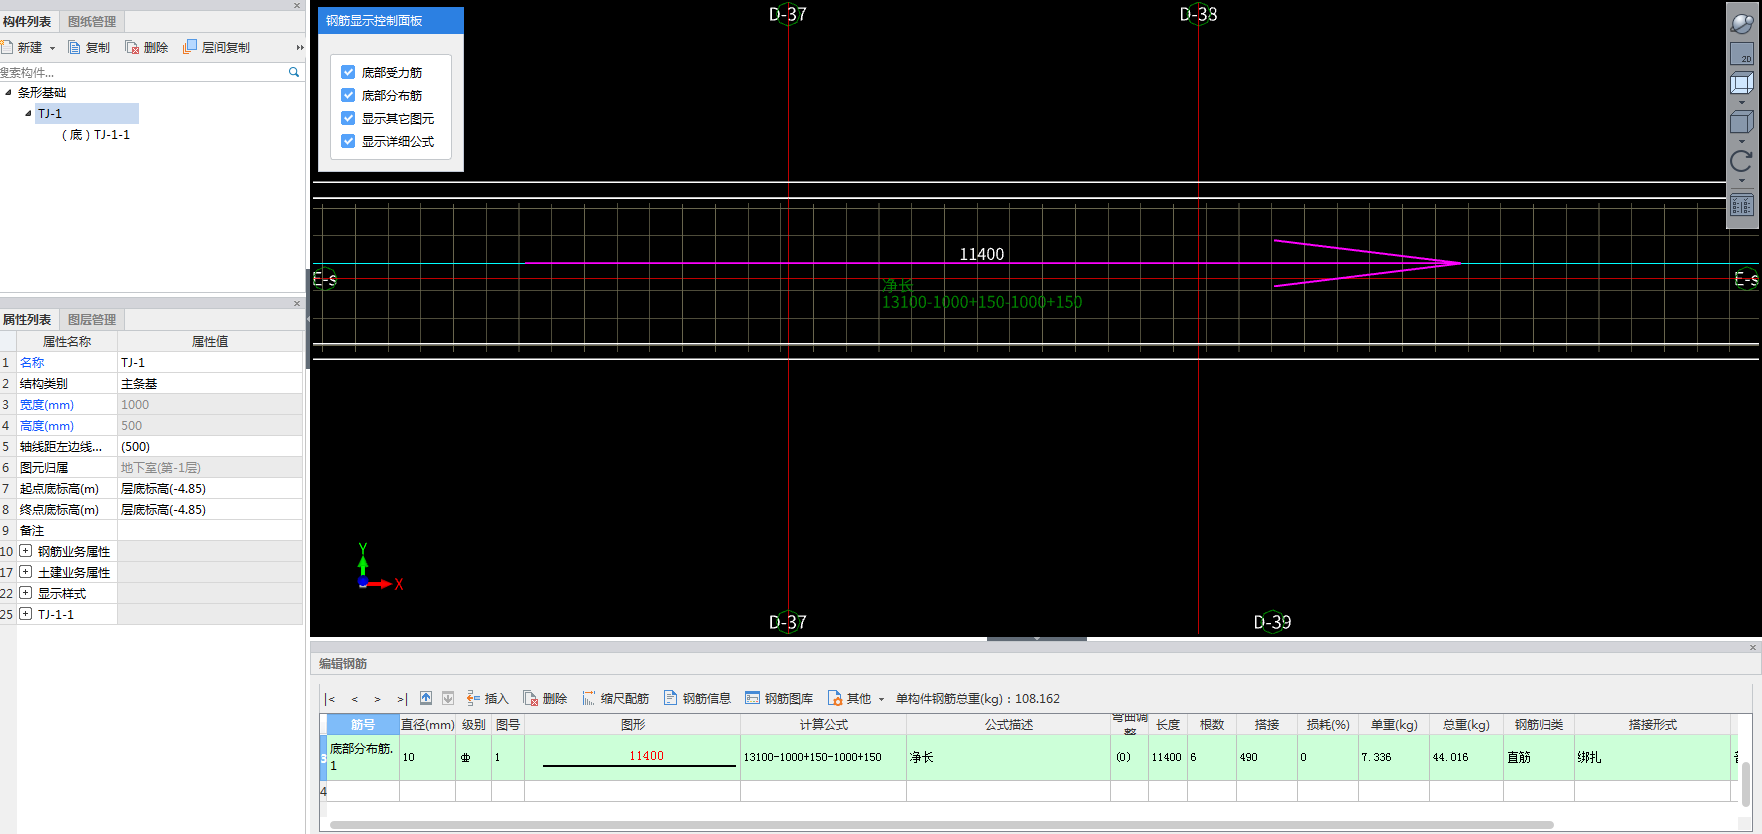
Task: Close the component list panel
Action: click(296, 5)
